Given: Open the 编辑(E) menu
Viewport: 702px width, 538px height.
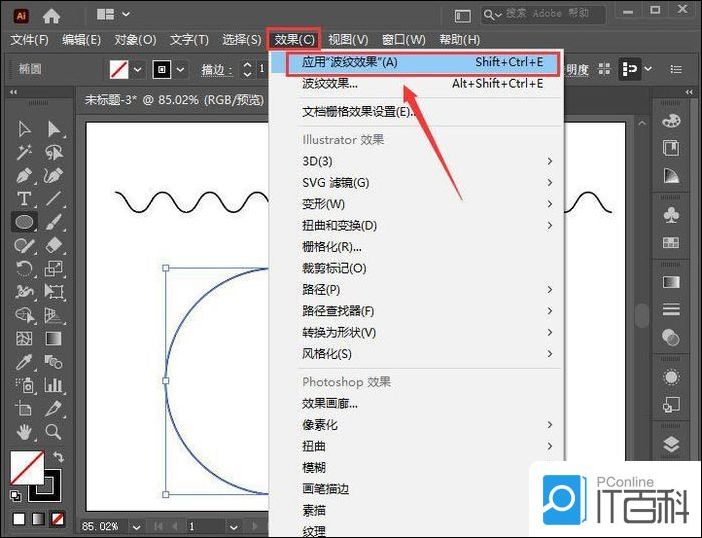Looking at the screenshot, I should tap(81, 40).
